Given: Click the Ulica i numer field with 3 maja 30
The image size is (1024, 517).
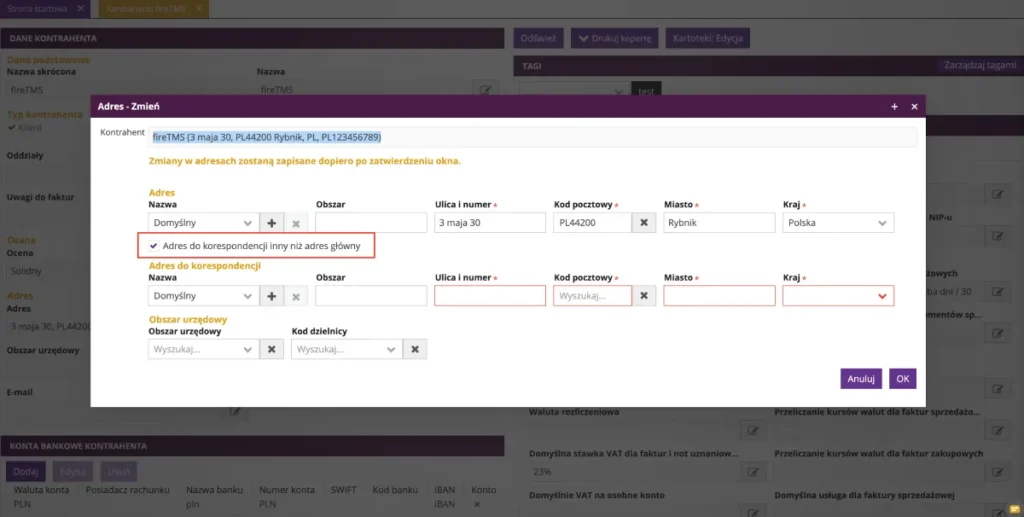Looking at the screenshot, I should [490, 223].
